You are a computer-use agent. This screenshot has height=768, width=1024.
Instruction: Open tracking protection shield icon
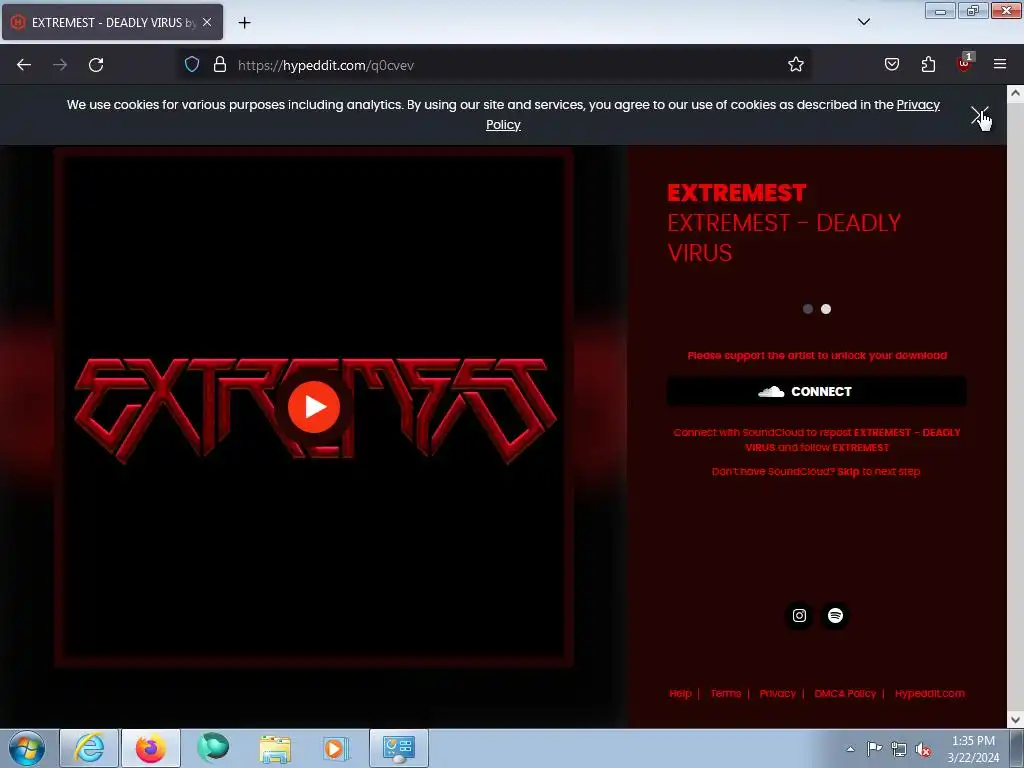[191, 65]
